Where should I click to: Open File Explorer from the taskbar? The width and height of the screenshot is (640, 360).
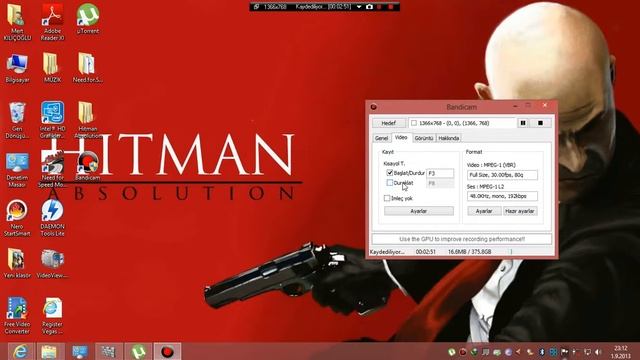coord(49,351)
